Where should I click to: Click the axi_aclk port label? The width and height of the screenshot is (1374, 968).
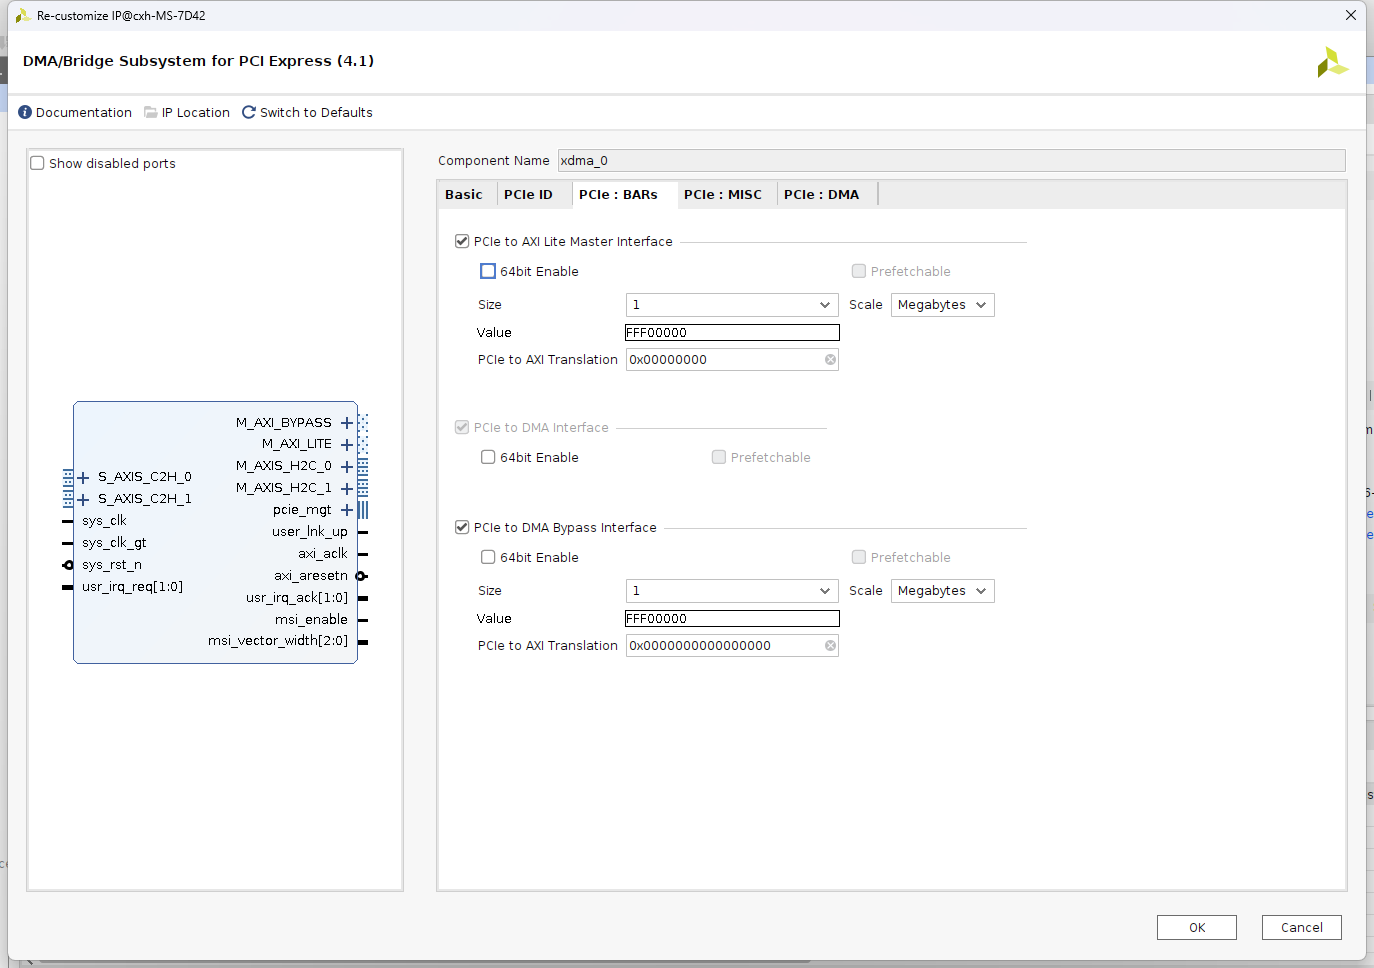[323, 554]
